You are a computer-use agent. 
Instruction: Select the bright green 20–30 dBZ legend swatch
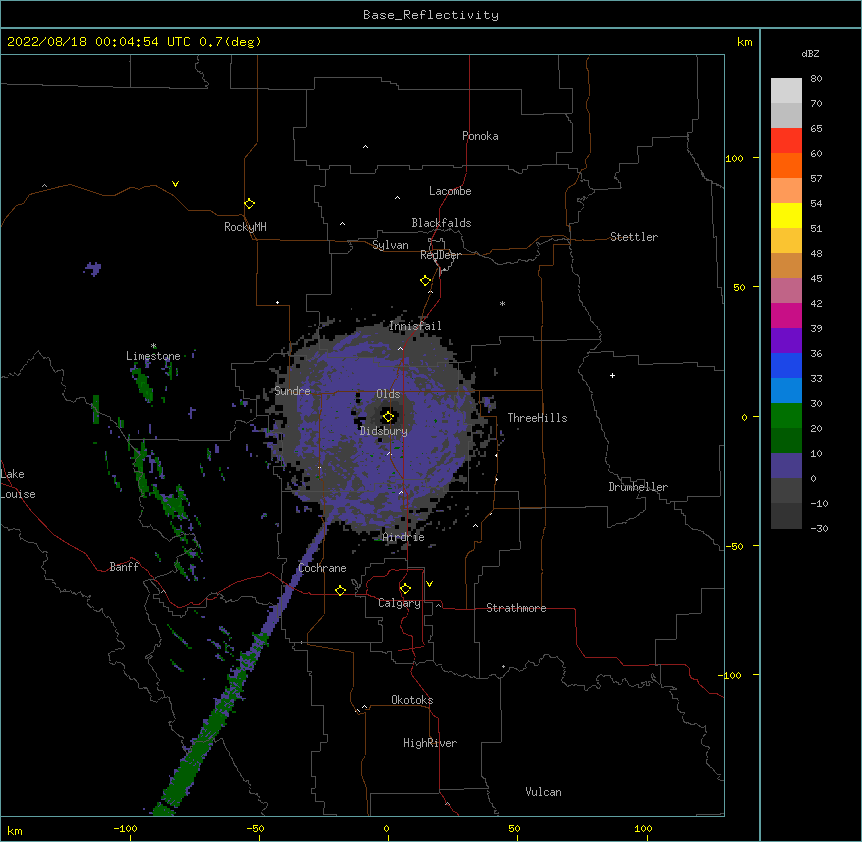point(786,416)
